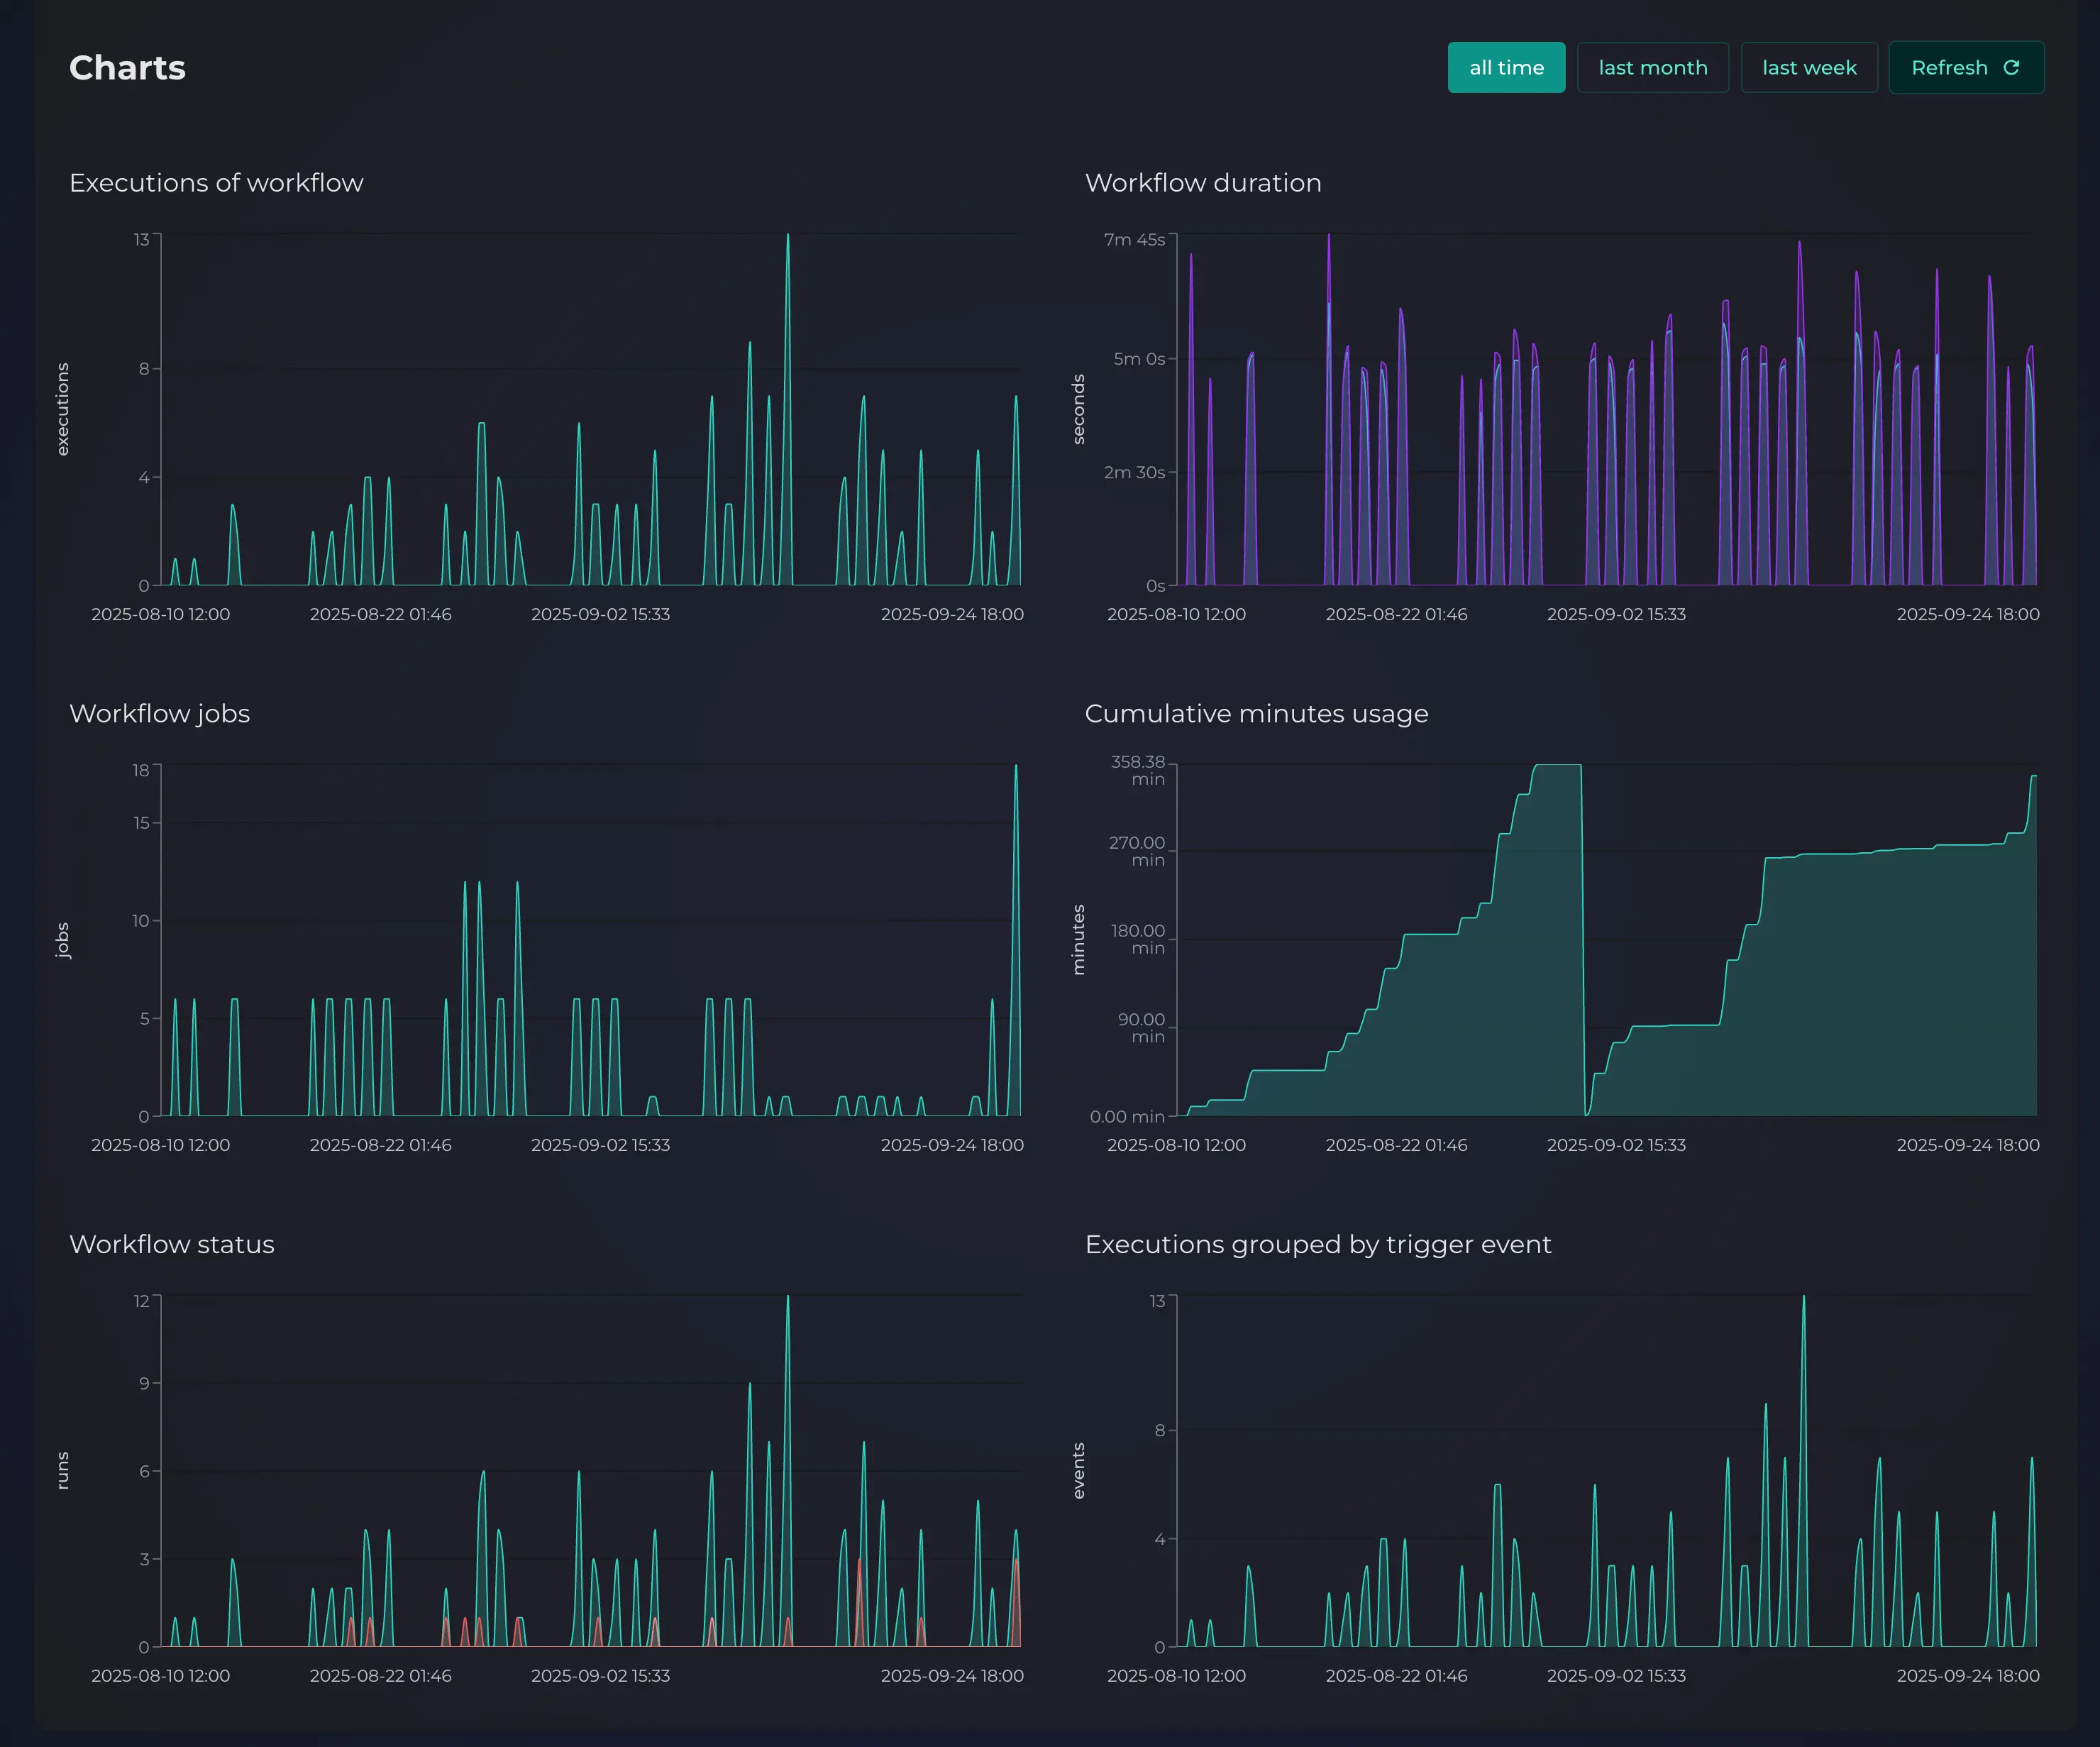The image size is (2100, 1747).
Task: Switch to the 'last month' time range
Action: point(1652,67)
